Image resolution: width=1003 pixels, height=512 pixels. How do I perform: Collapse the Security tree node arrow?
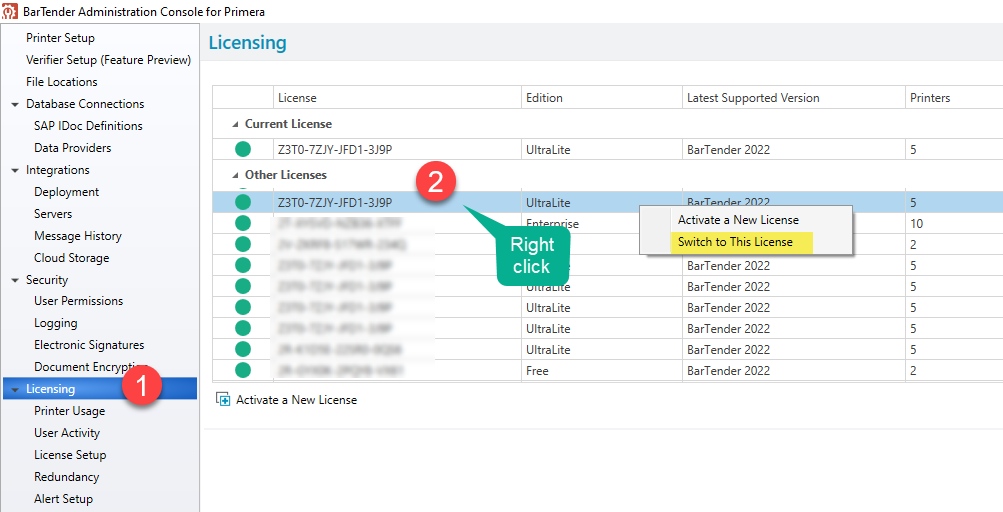[15, 280]
